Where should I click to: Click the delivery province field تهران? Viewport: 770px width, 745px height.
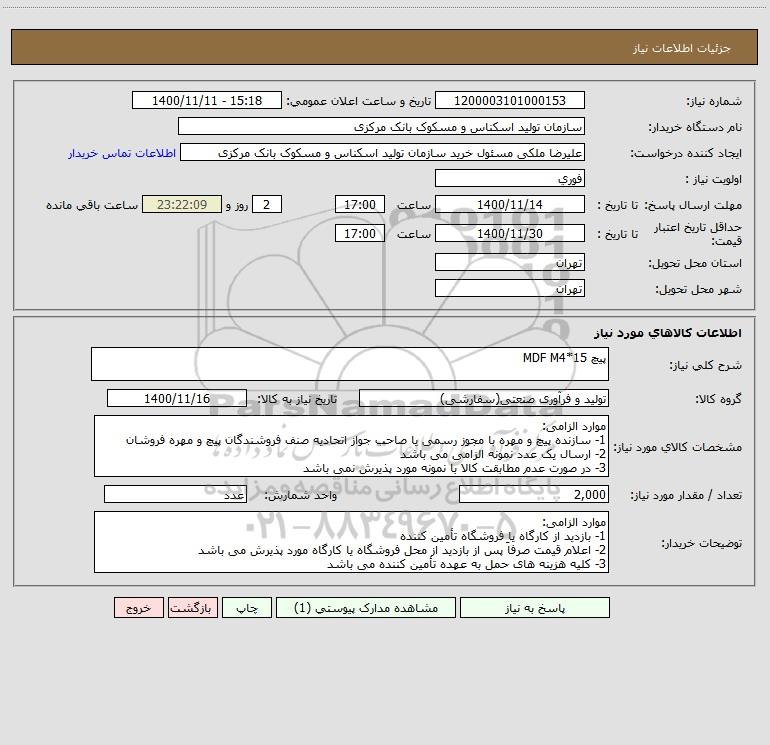coord(510,262)
